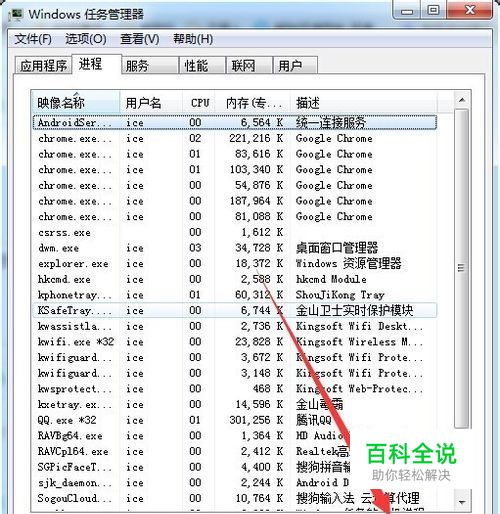Select the SGPicFaceT... process
The image size is (500, 514).
235,467
